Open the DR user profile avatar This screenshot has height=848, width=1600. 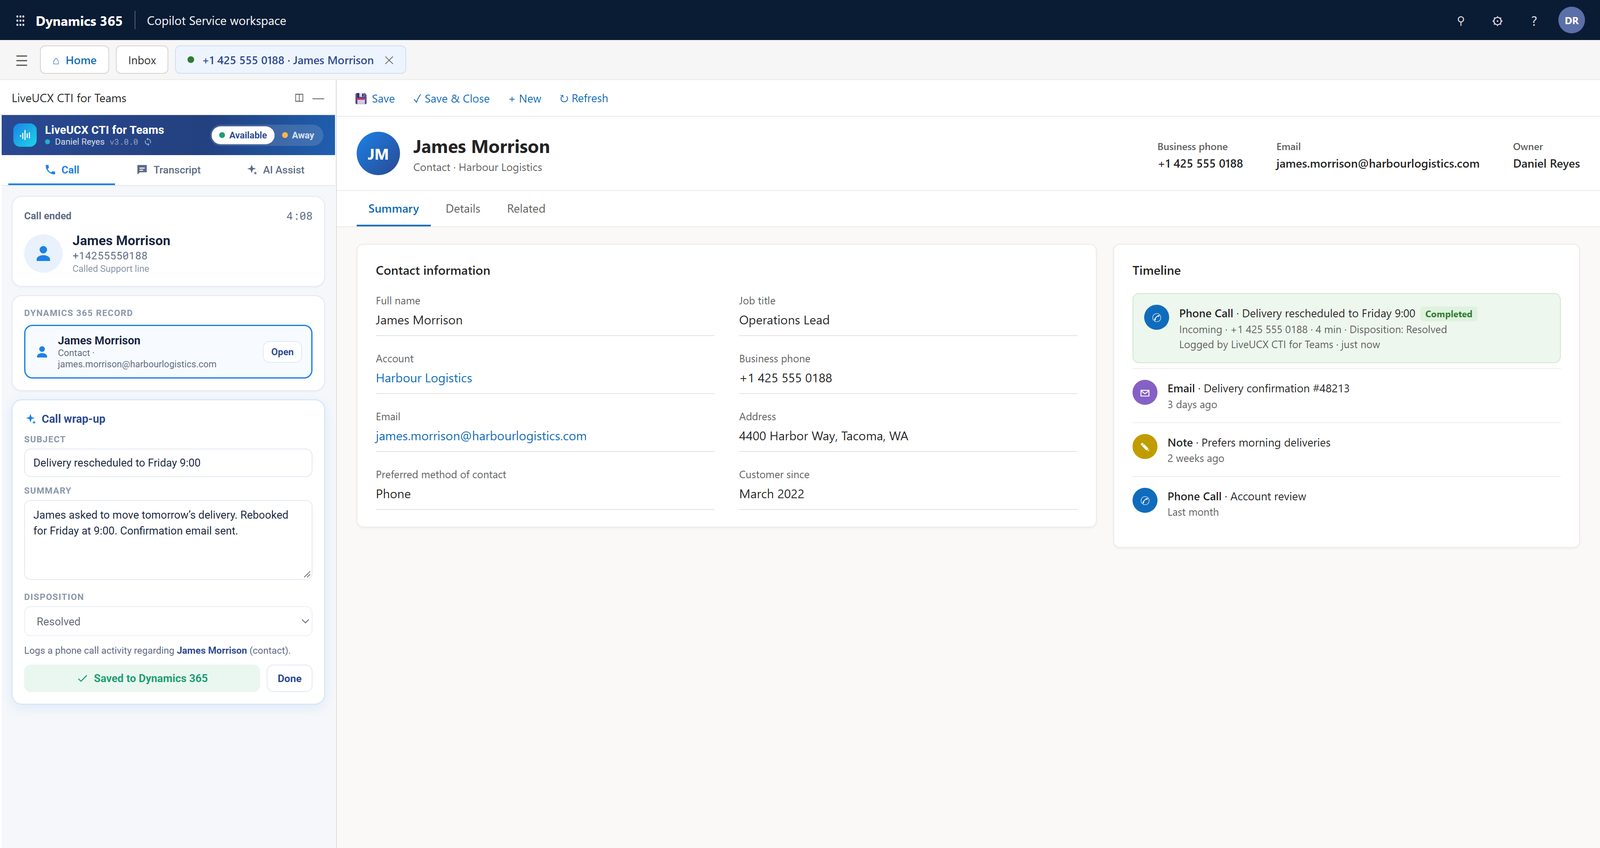[1572, 21]
